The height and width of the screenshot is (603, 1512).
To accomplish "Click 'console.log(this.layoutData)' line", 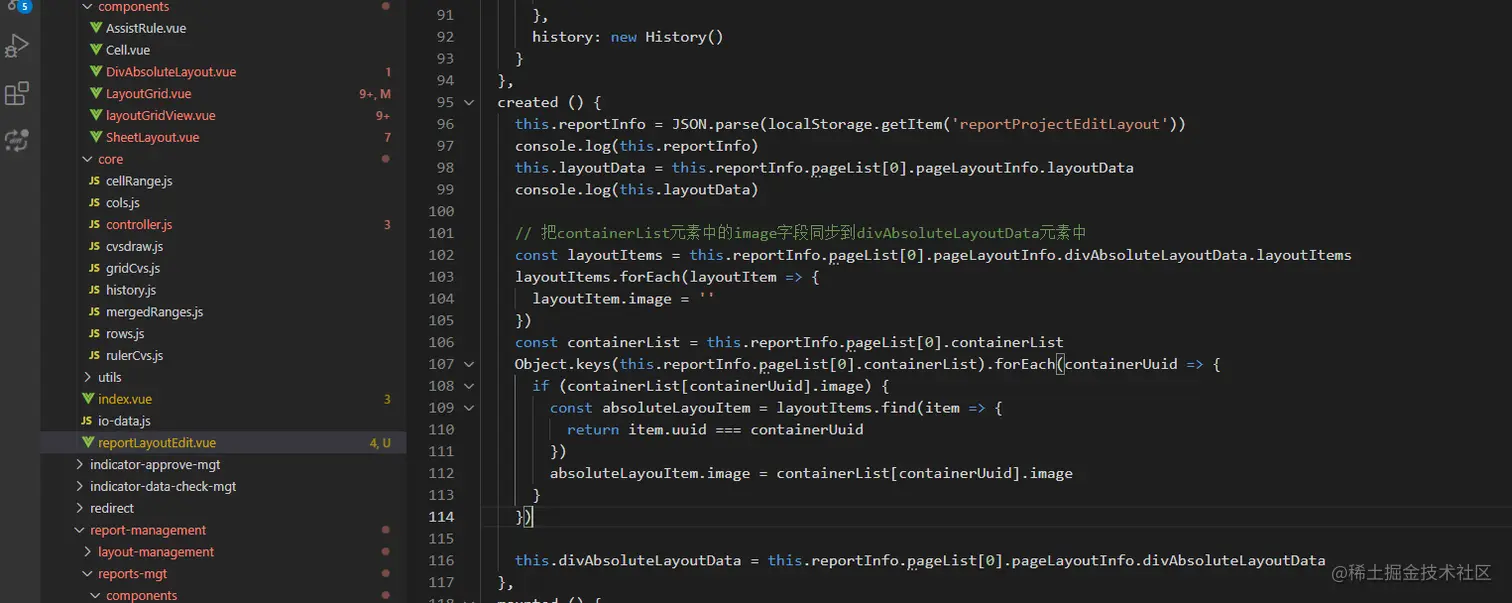I will click(636, 190).
